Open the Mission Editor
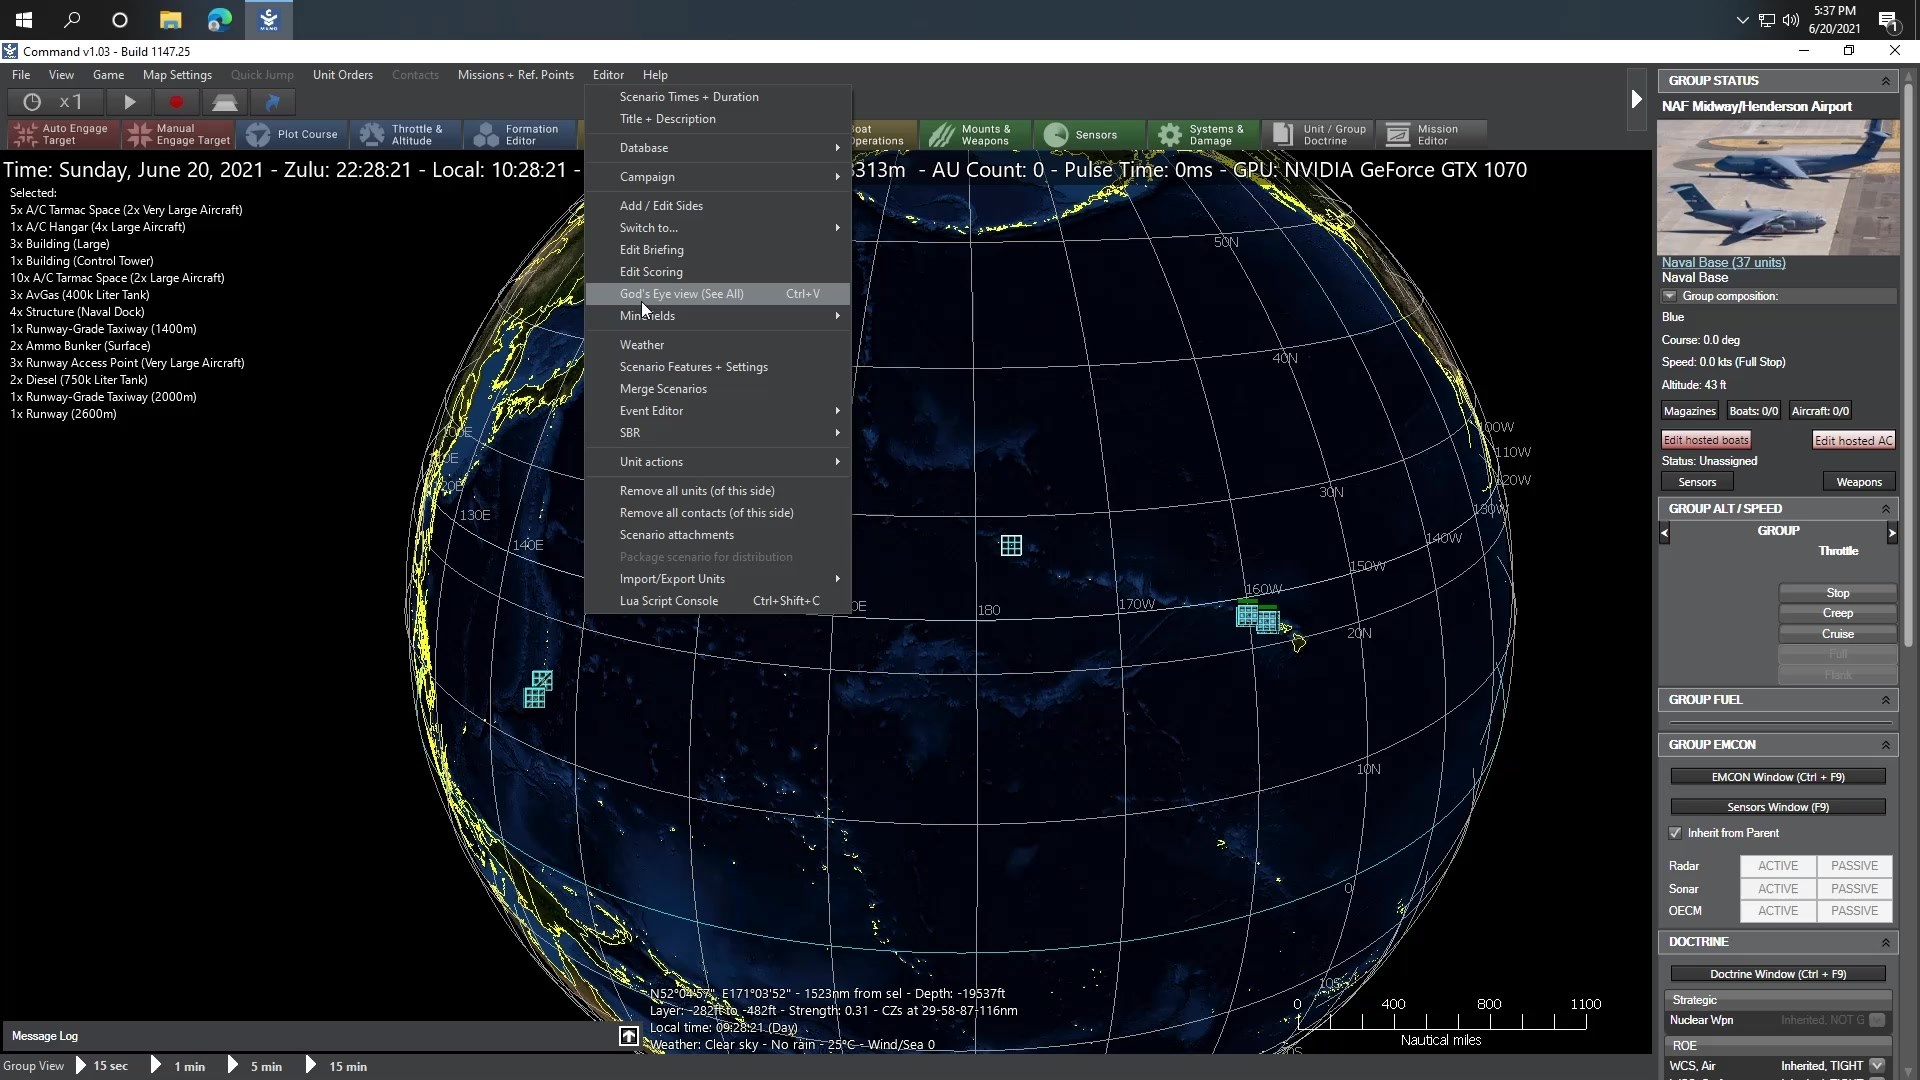This screenshot has width=1920, height=1080. pyautogui.click(x=1430, y=134)
